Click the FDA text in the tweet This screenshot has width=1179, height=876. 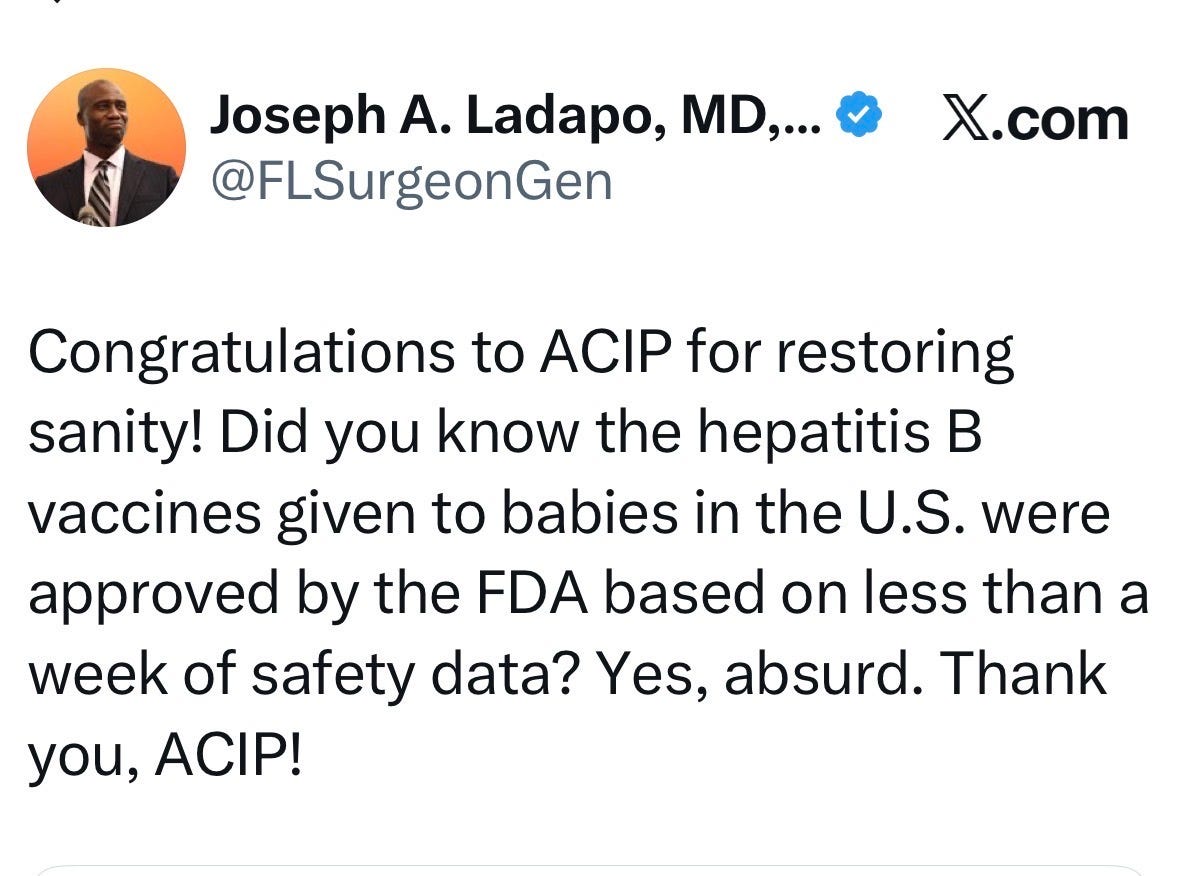532,594
